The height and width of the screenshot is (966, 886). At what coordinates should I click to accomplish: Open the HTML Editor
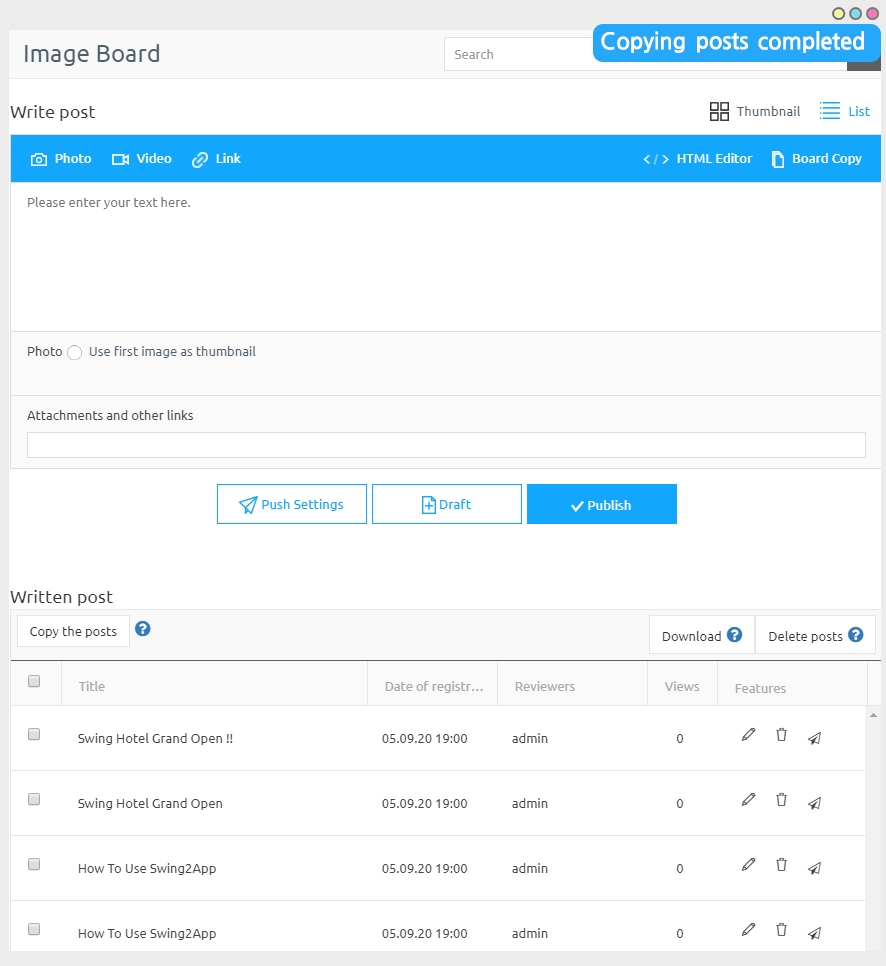pyautogui.click(x=697, y=159)
